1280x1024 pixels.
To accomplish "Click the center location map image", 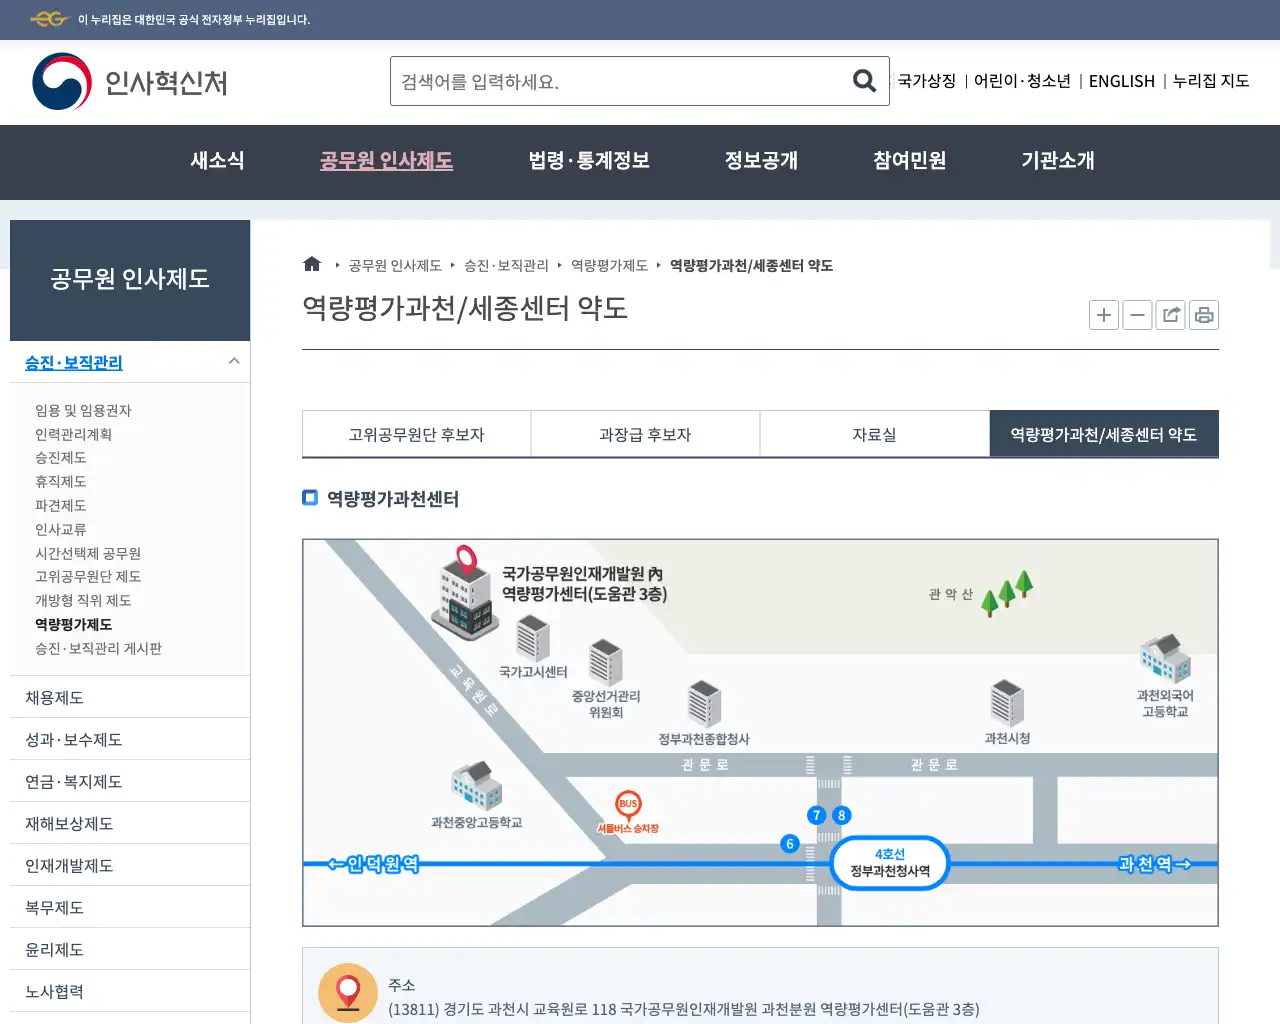I will (x=760, y=733).
